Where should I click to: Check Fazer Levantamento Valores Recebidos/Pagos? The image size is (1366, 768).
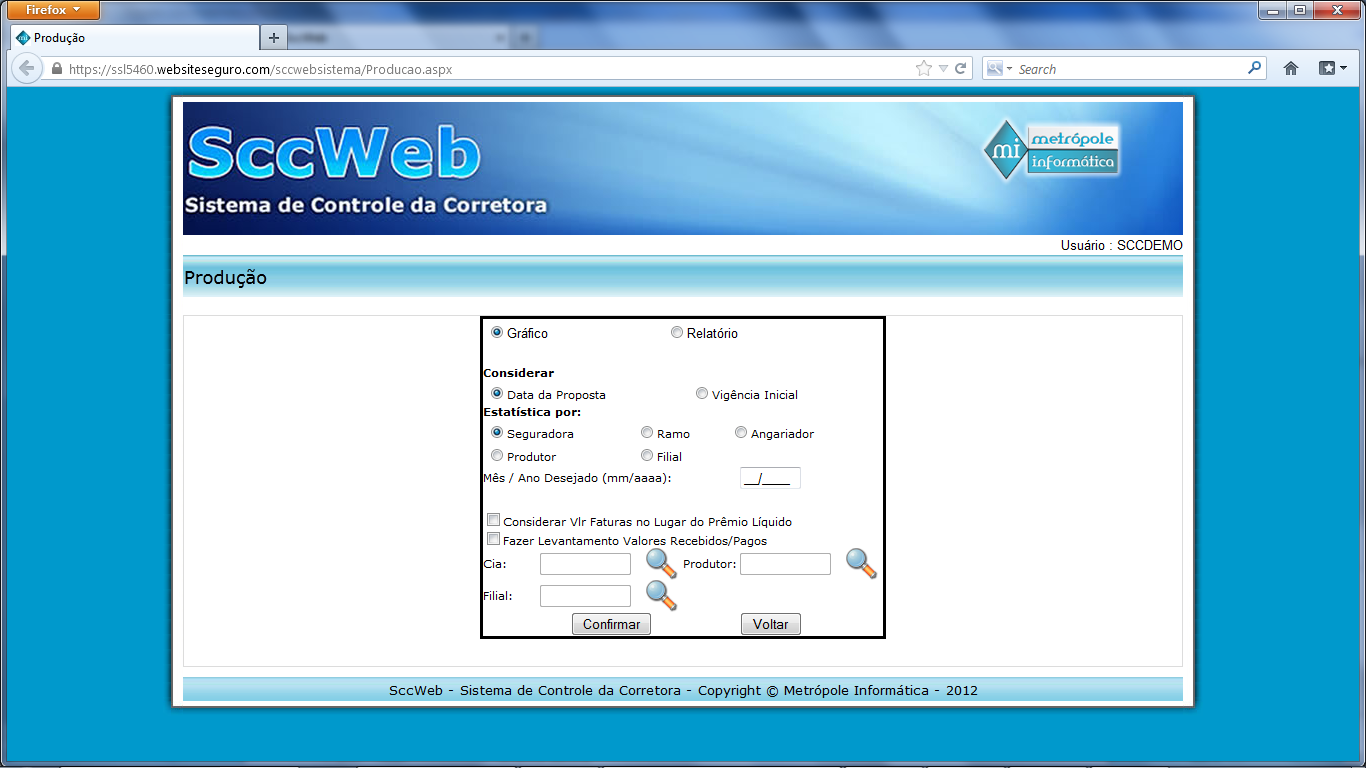493,539
